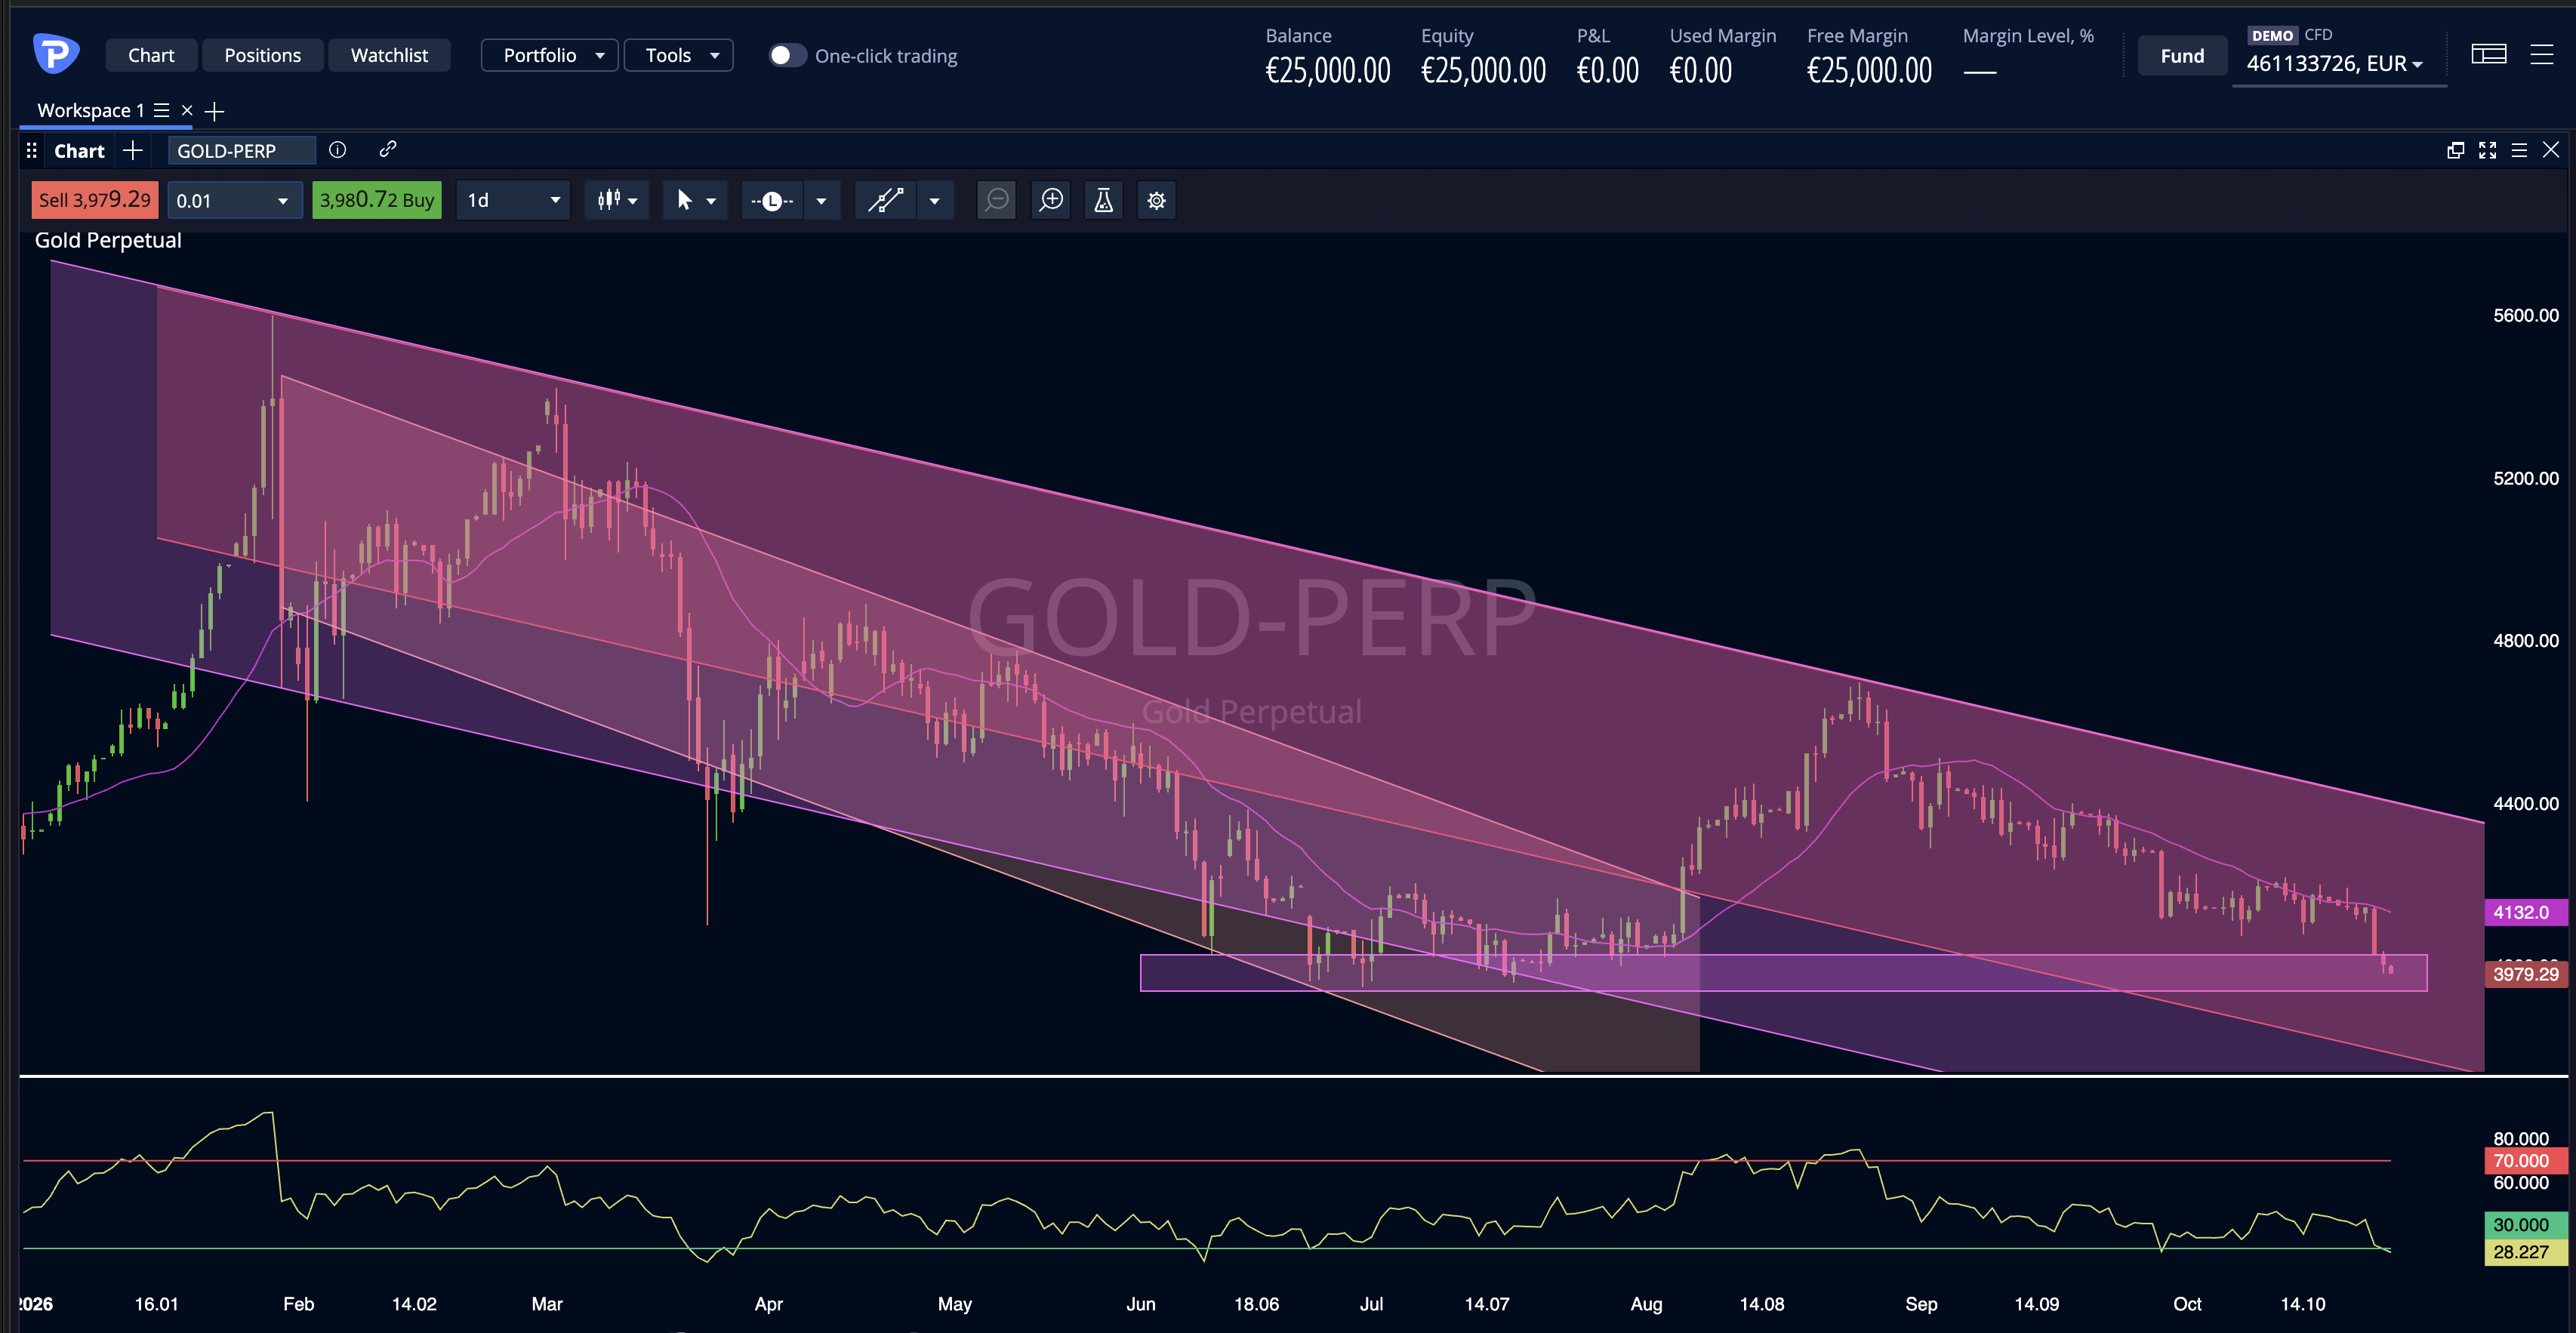Select the drawing trend line tool

pos(885,200)
